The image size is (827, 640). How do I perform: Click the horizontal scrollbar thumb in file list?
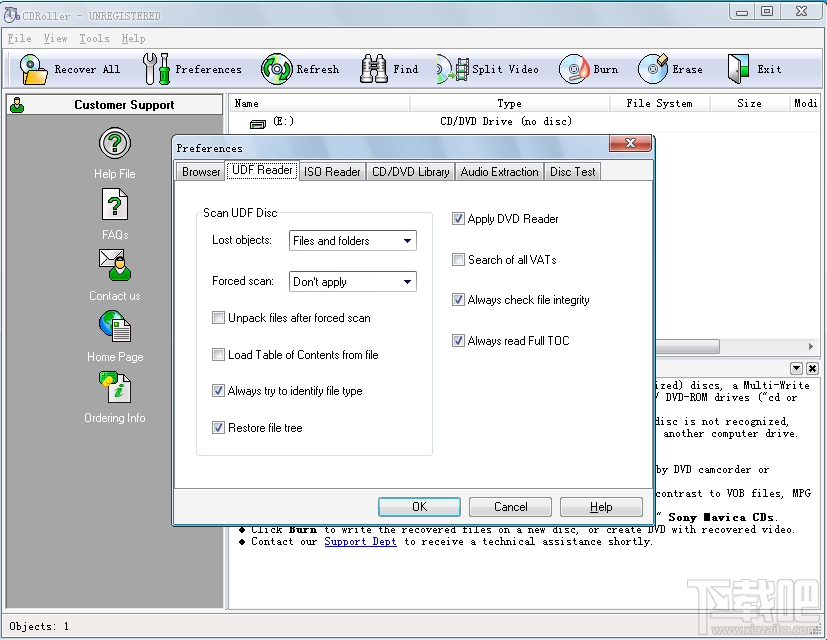tap(687, 347)
